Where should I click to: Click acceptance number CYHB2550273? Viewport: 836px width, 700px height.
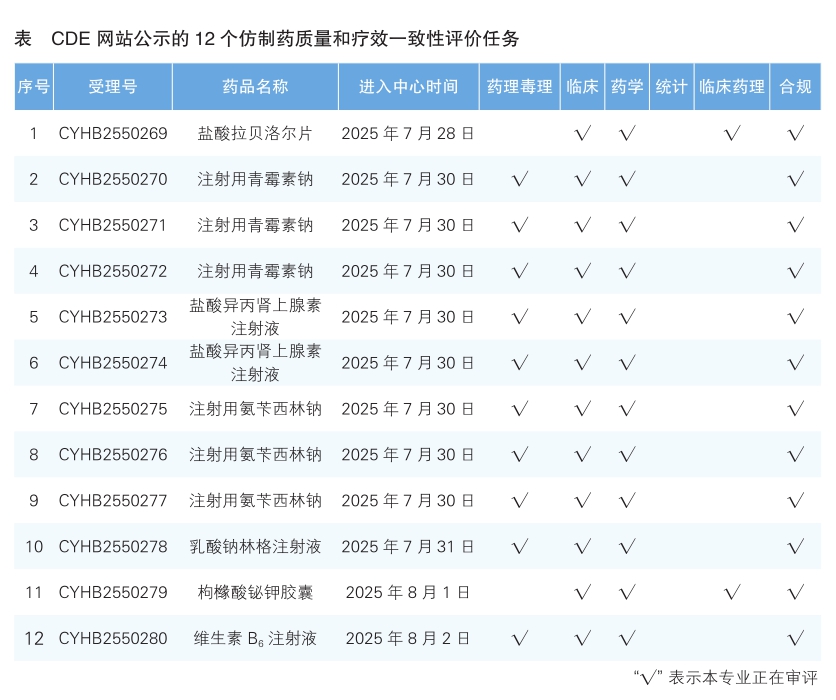113,317
